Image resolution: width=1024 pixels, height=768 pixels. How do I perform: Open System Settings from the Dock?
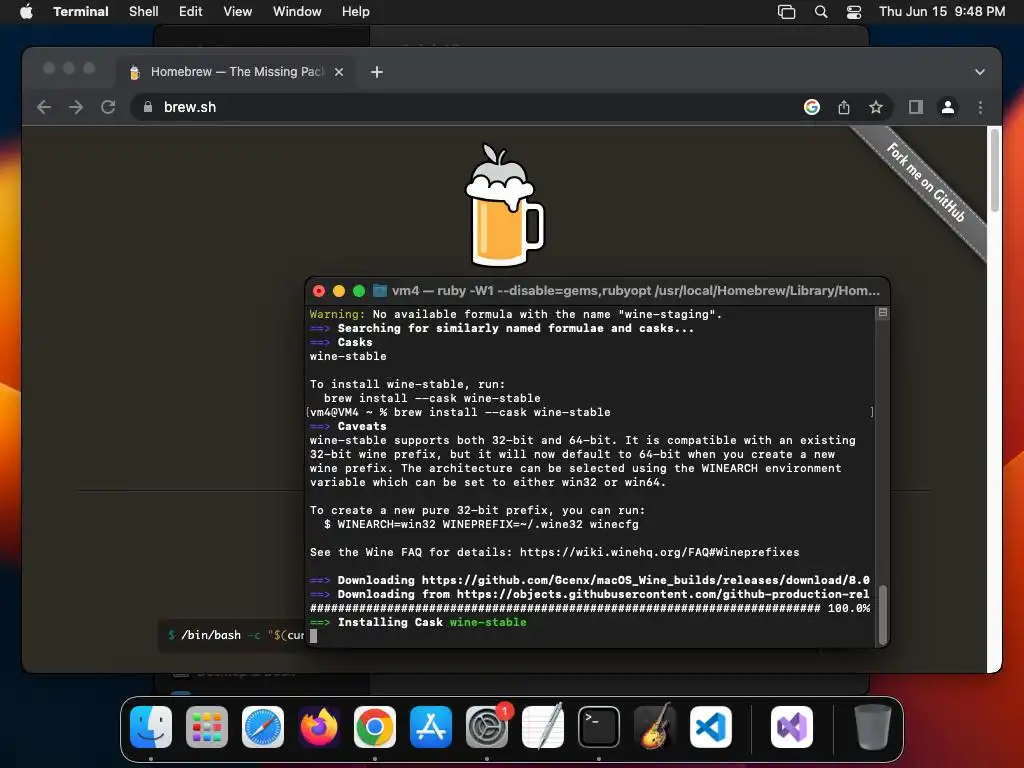[x=487, y=727]
